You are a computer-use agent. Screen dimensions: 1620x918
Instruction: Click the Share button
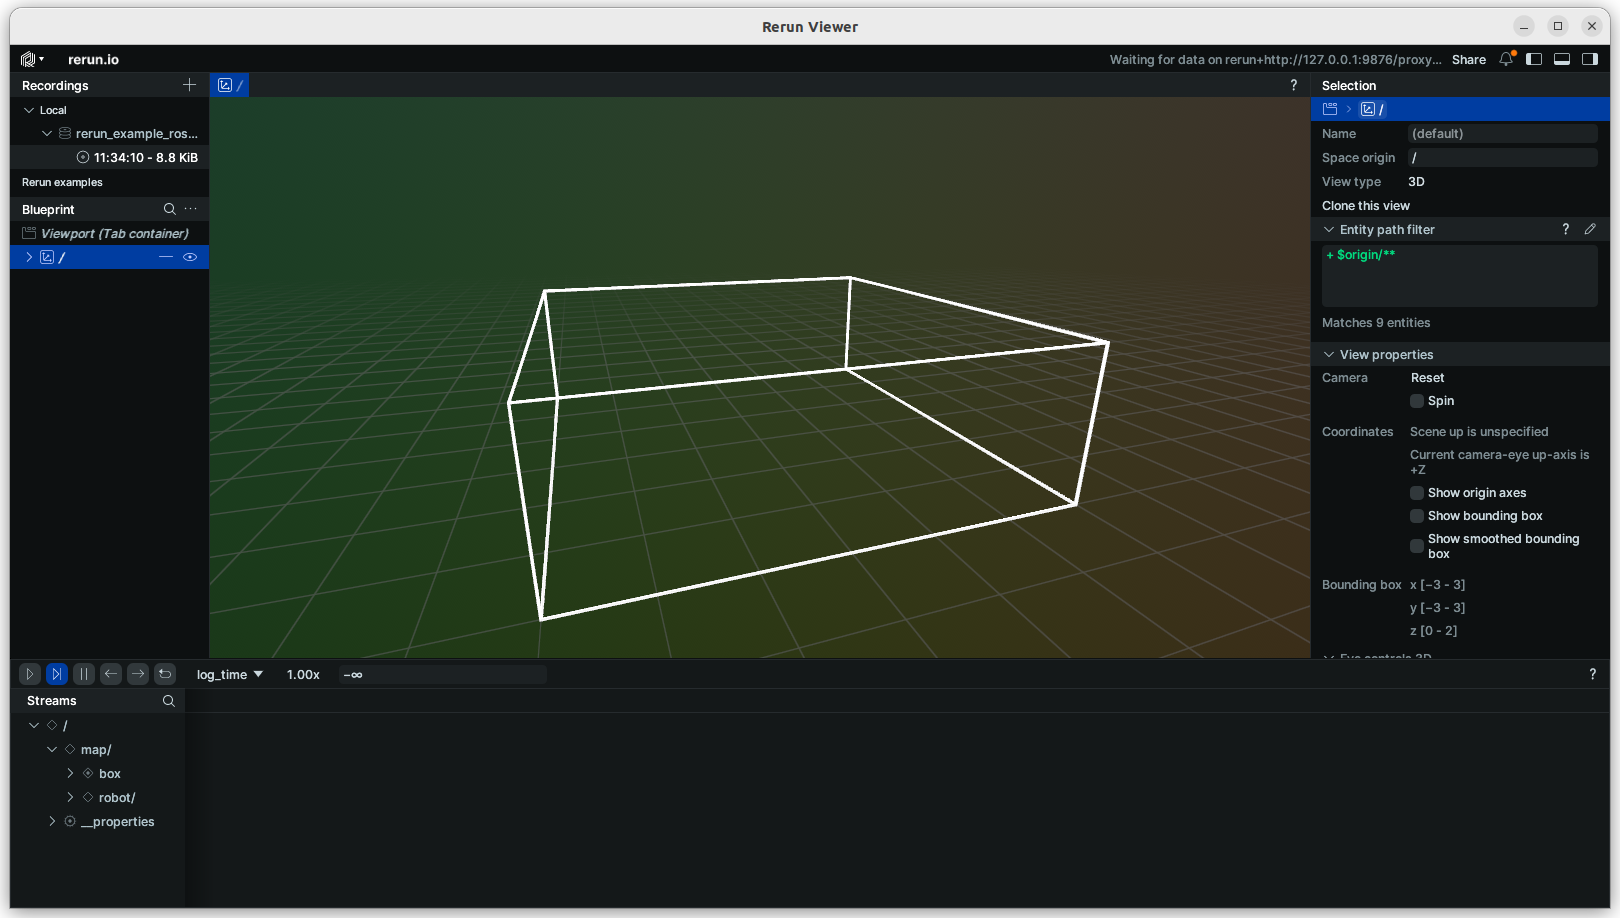click(x=1468, y=60)
